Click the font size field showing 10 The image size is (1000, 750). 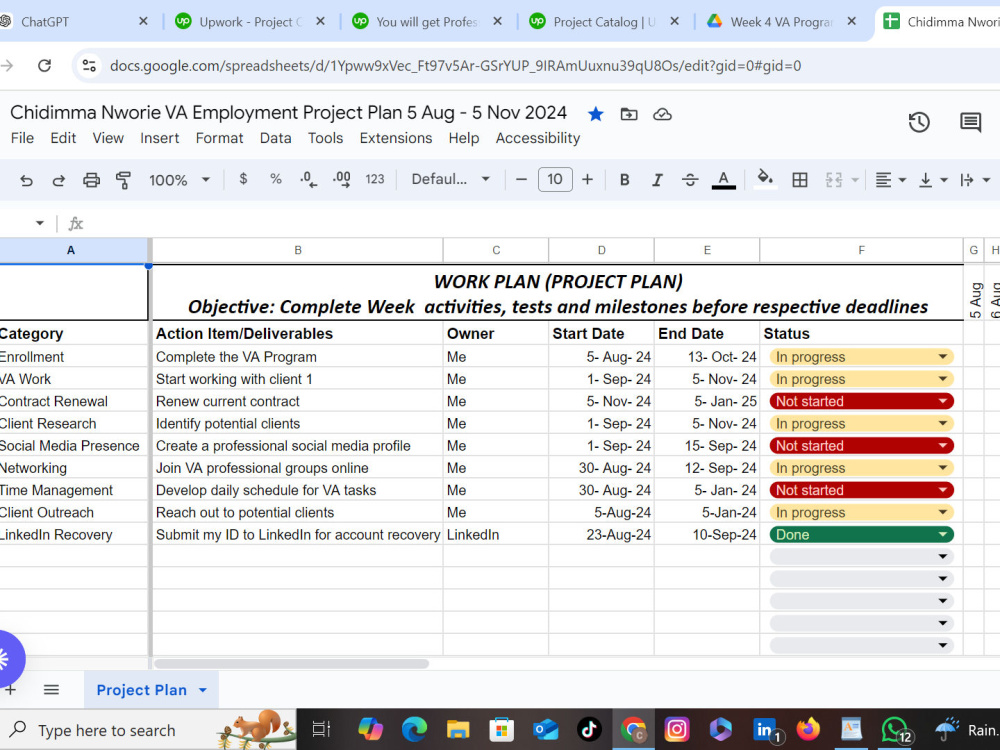pos(555,179)
